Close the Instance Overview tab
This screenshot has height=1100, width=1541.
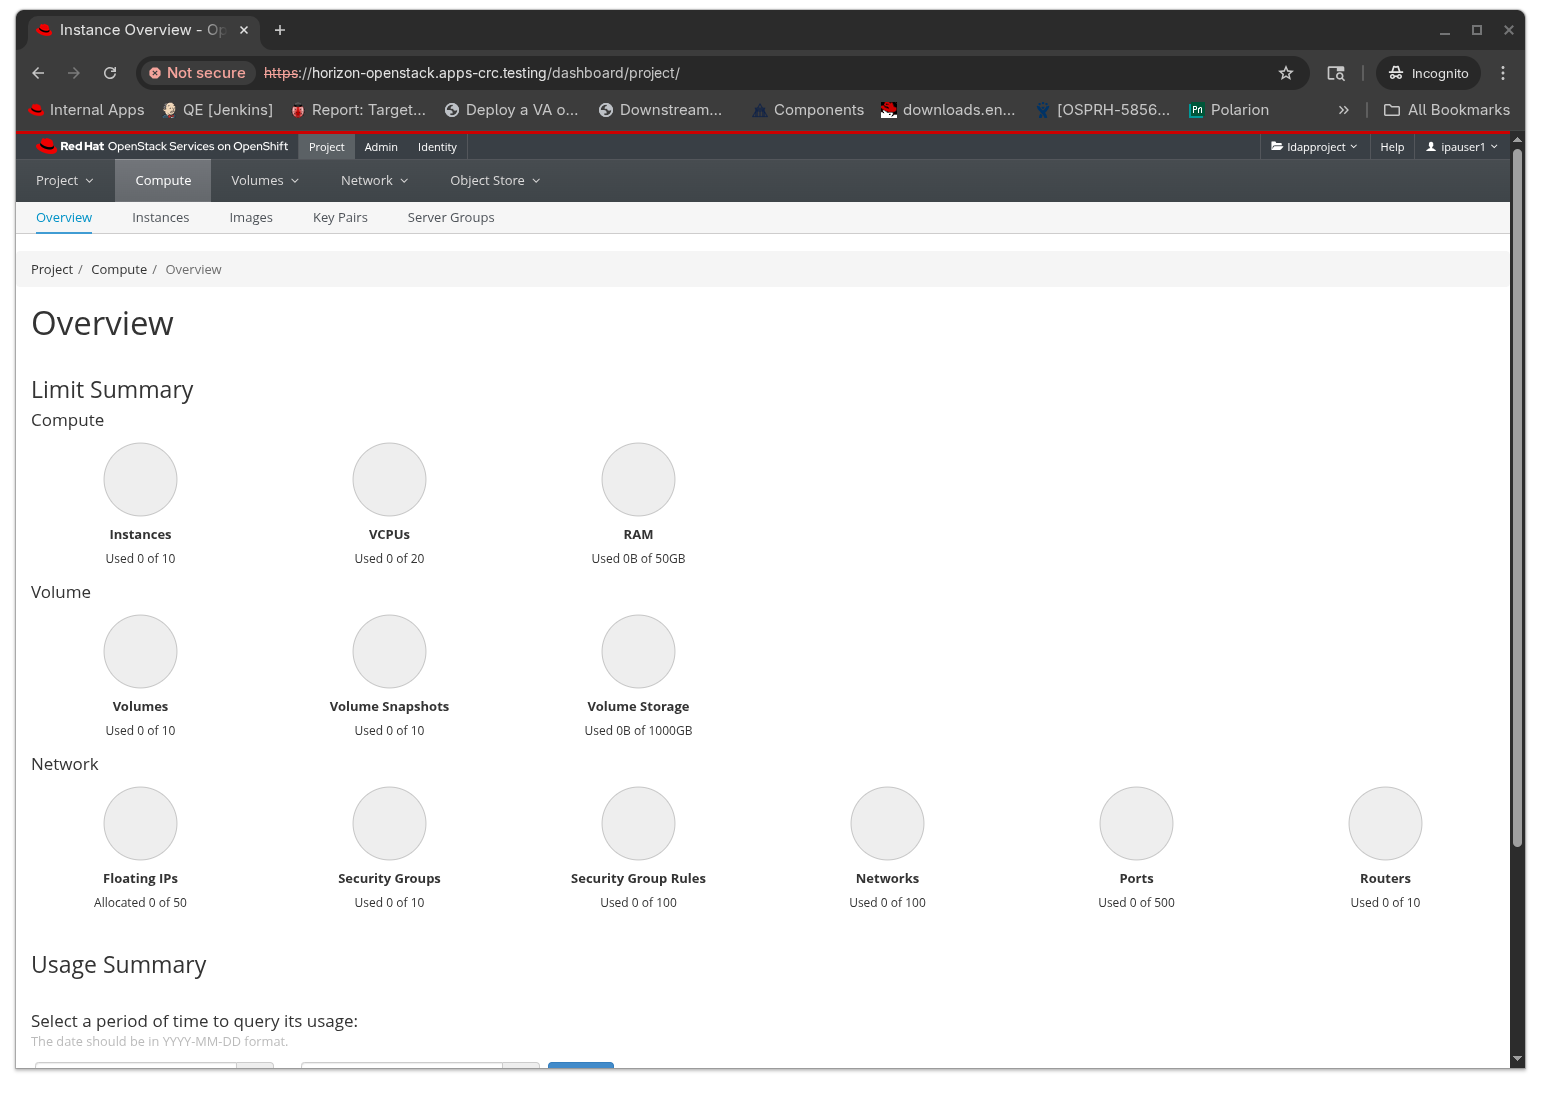[x=244, y=30]
